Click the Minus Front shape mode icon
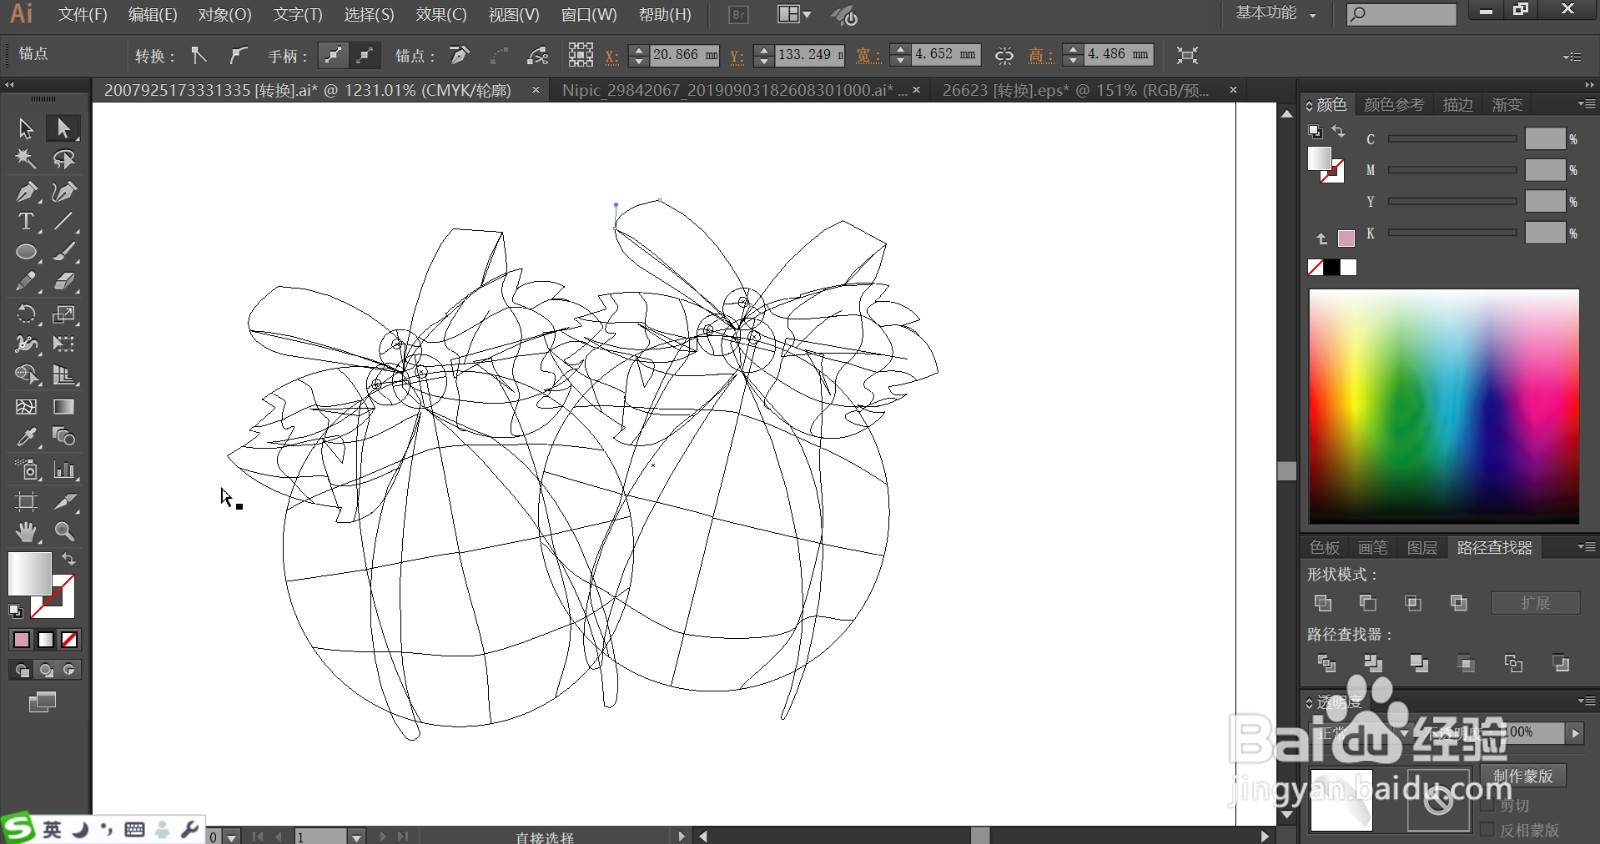 (1367, 603)
